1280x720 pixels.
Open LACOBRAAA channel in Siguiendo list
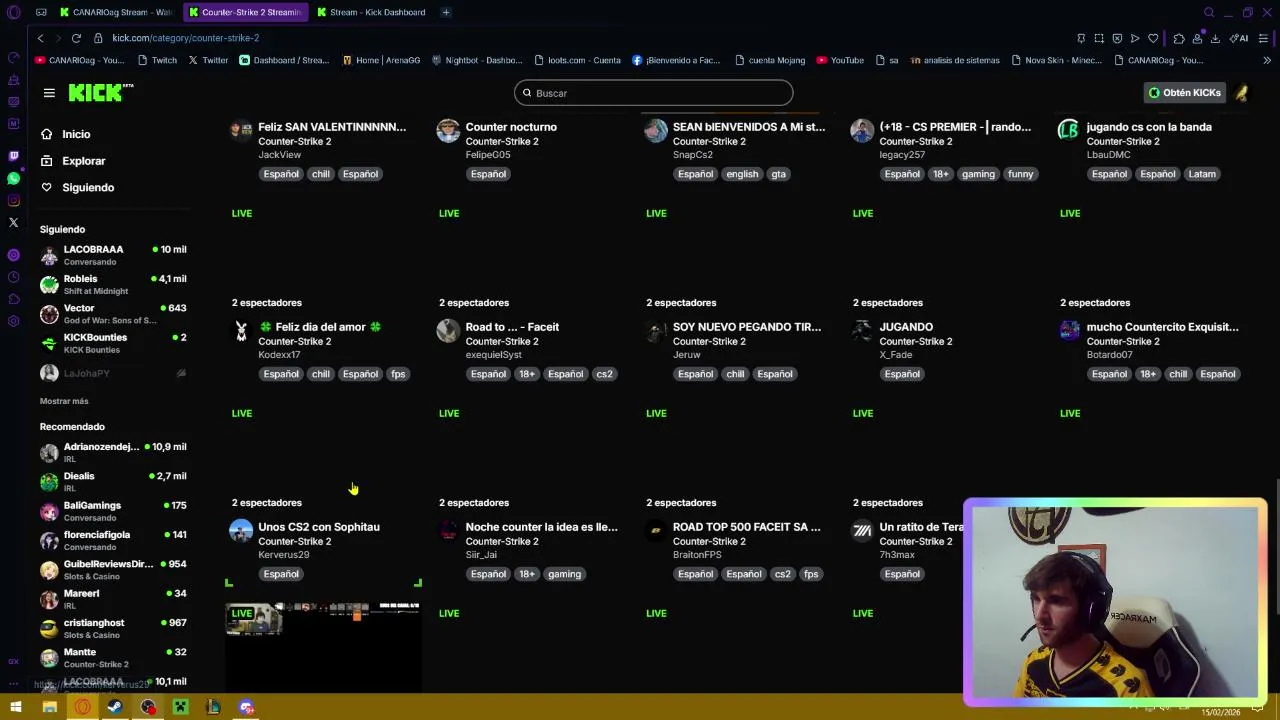(x=113, y=255)
